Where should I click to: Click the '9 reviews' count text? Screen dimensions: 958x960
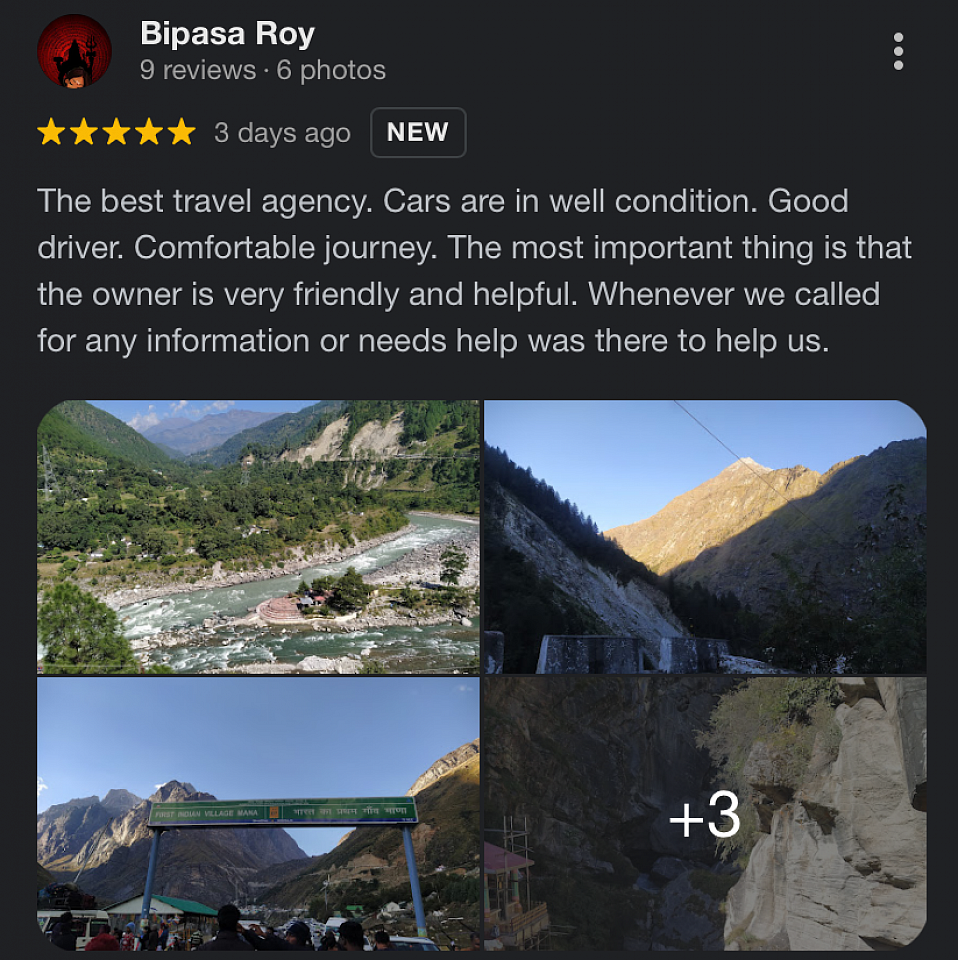[198, 70]
